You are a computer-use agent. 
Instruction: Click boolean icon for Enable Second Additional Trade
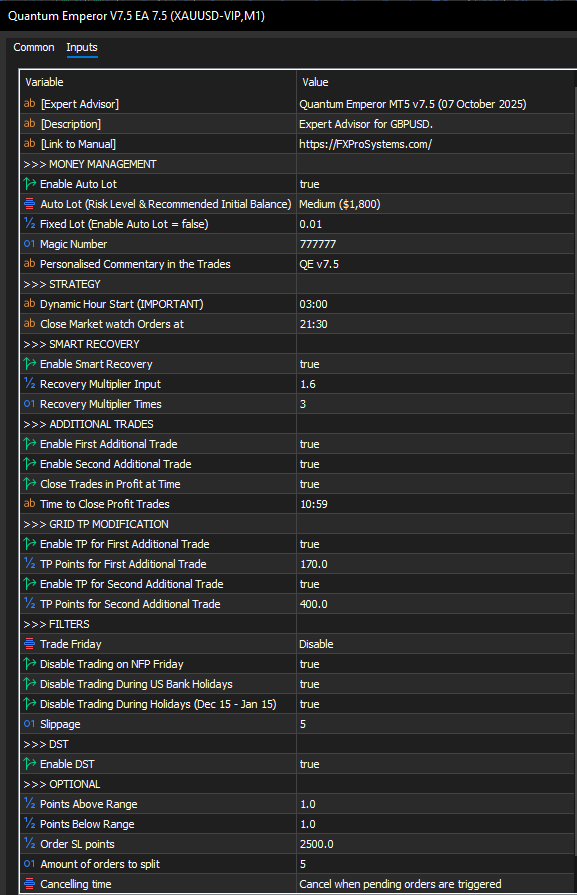(x=30, y=463)
